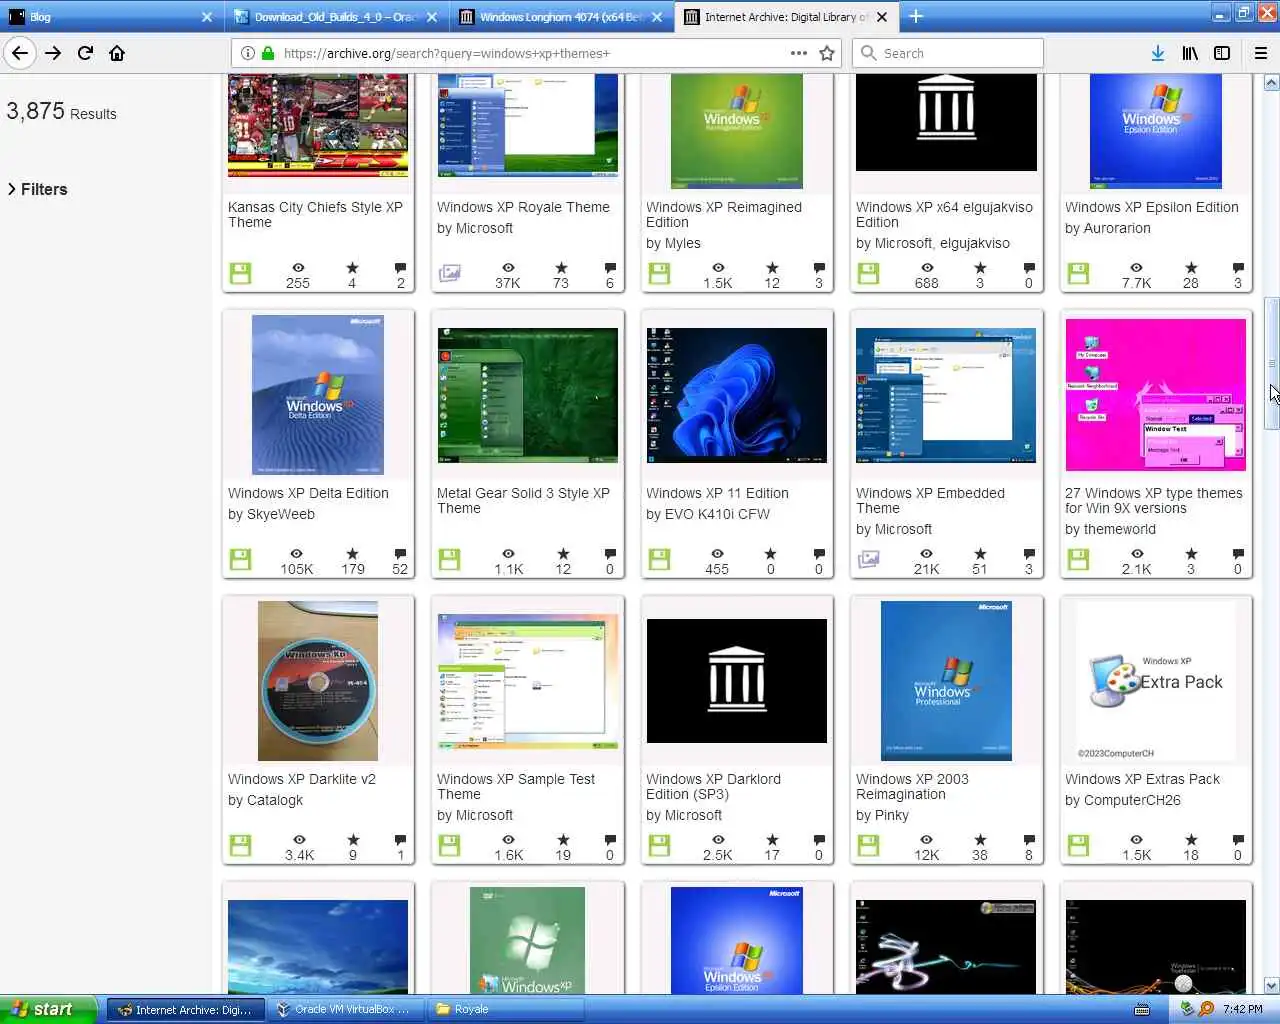Image resolution: width=1280 pixels, height=1024 pixels.
Task: Open the Windows Start button
Action: click(47, 1009)
